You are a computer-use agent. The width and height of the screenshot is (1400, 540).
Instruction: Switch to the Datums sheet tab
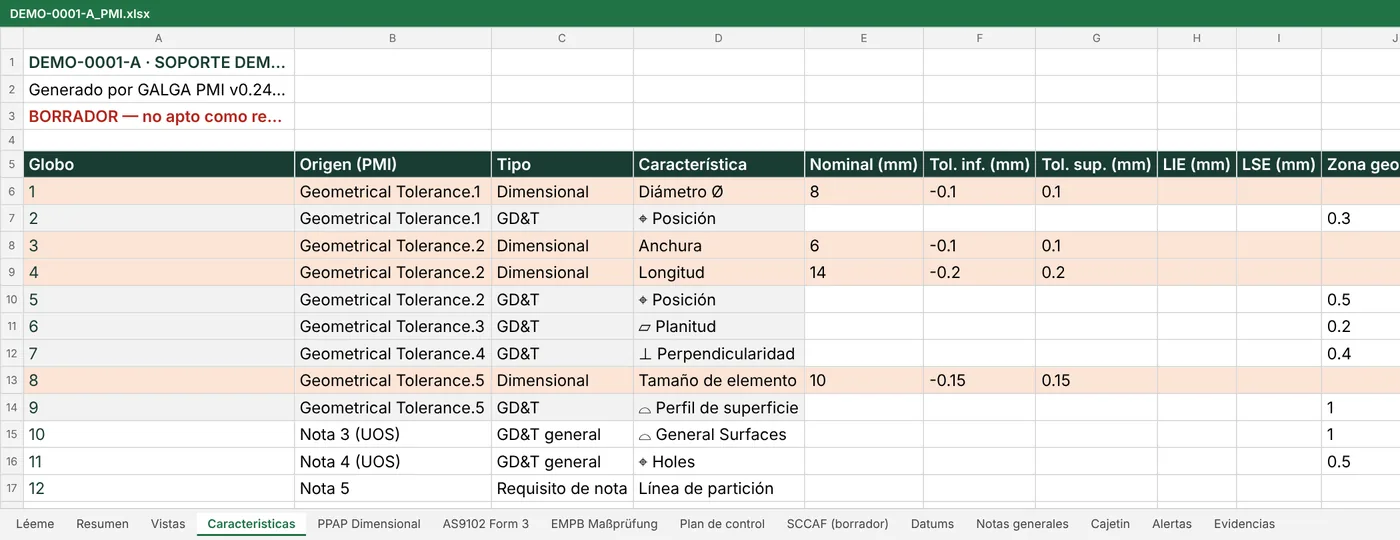pyautogui.click(x=932, y=524)
